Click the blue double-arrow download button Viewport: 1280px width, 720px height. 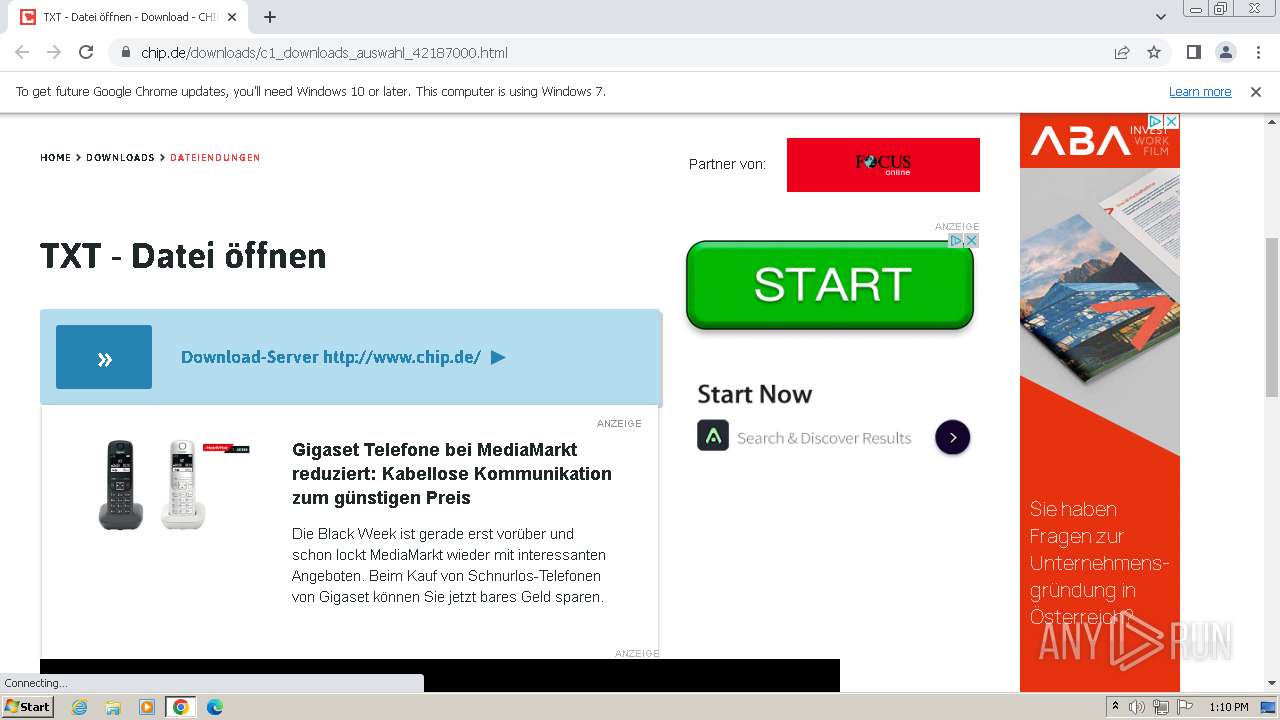(x=104, y=357)
